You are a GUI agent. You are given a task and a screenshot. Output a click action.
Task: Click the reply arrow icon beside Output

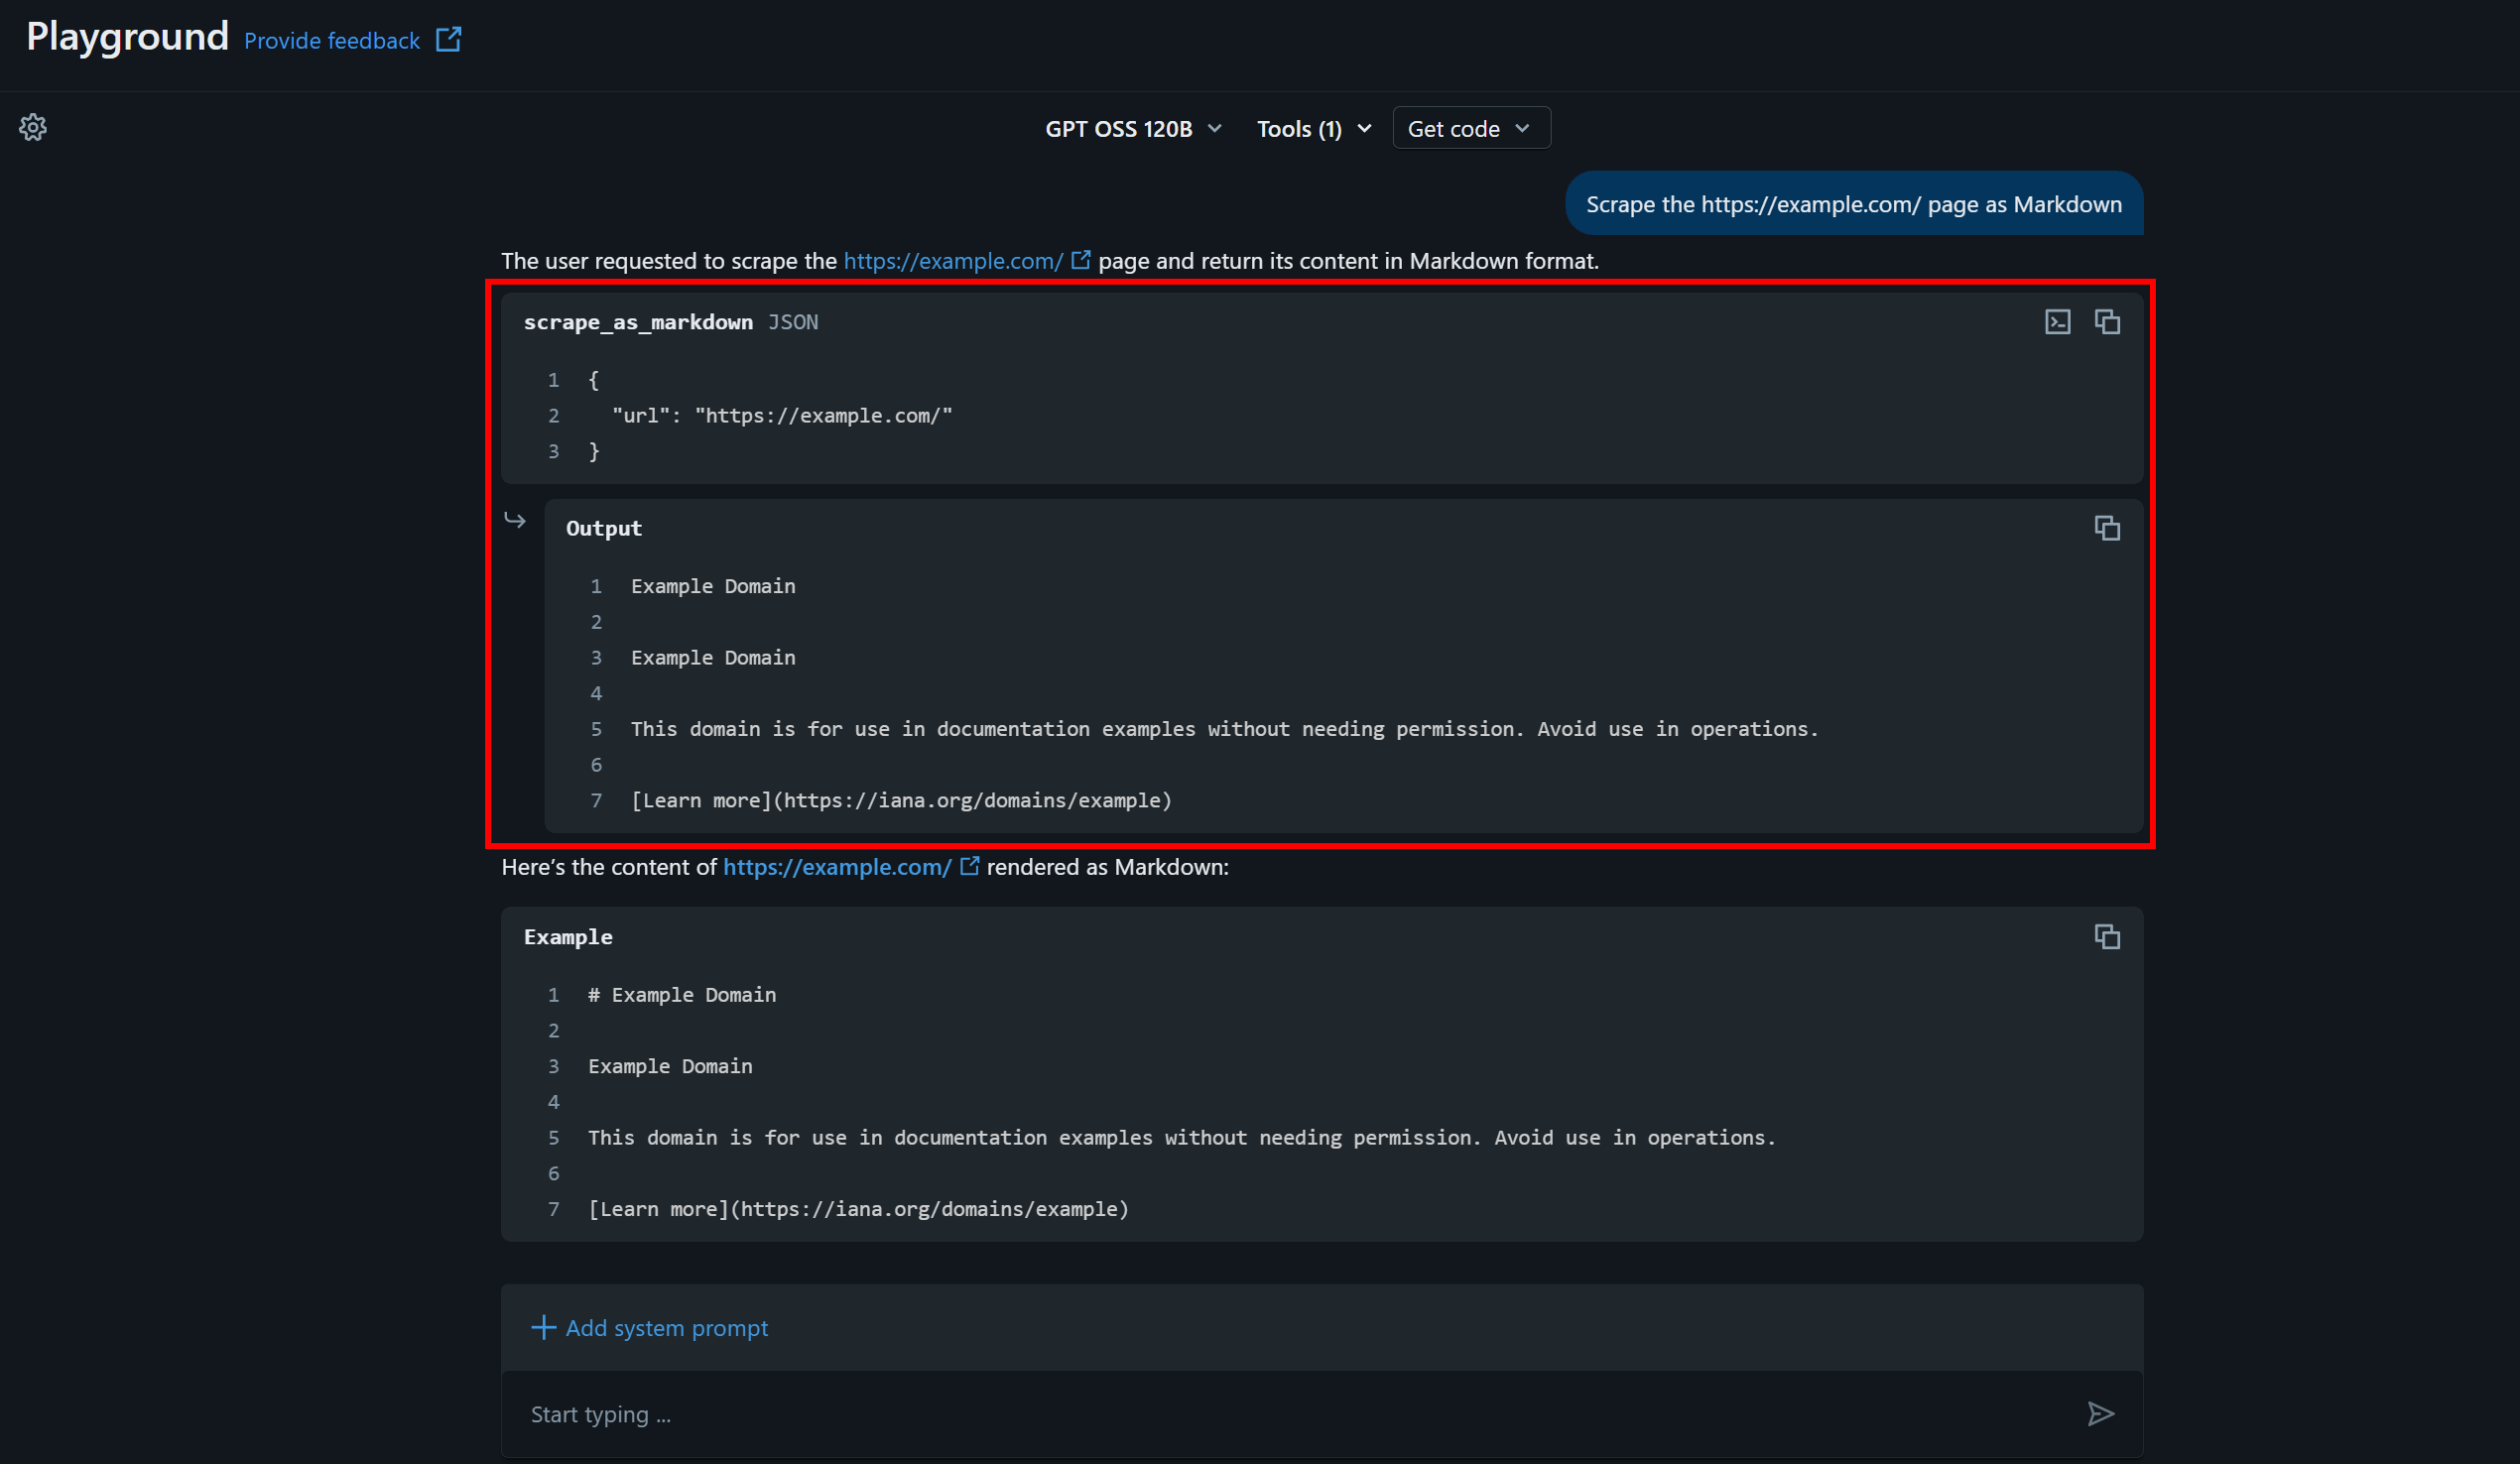tap(515, 520)
